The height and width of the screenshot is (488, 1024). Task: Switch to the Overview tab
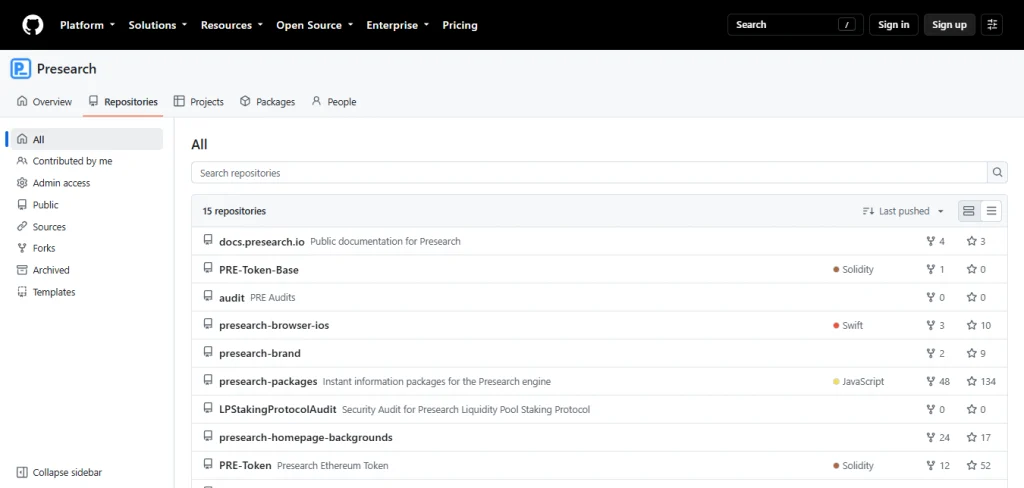44,102
